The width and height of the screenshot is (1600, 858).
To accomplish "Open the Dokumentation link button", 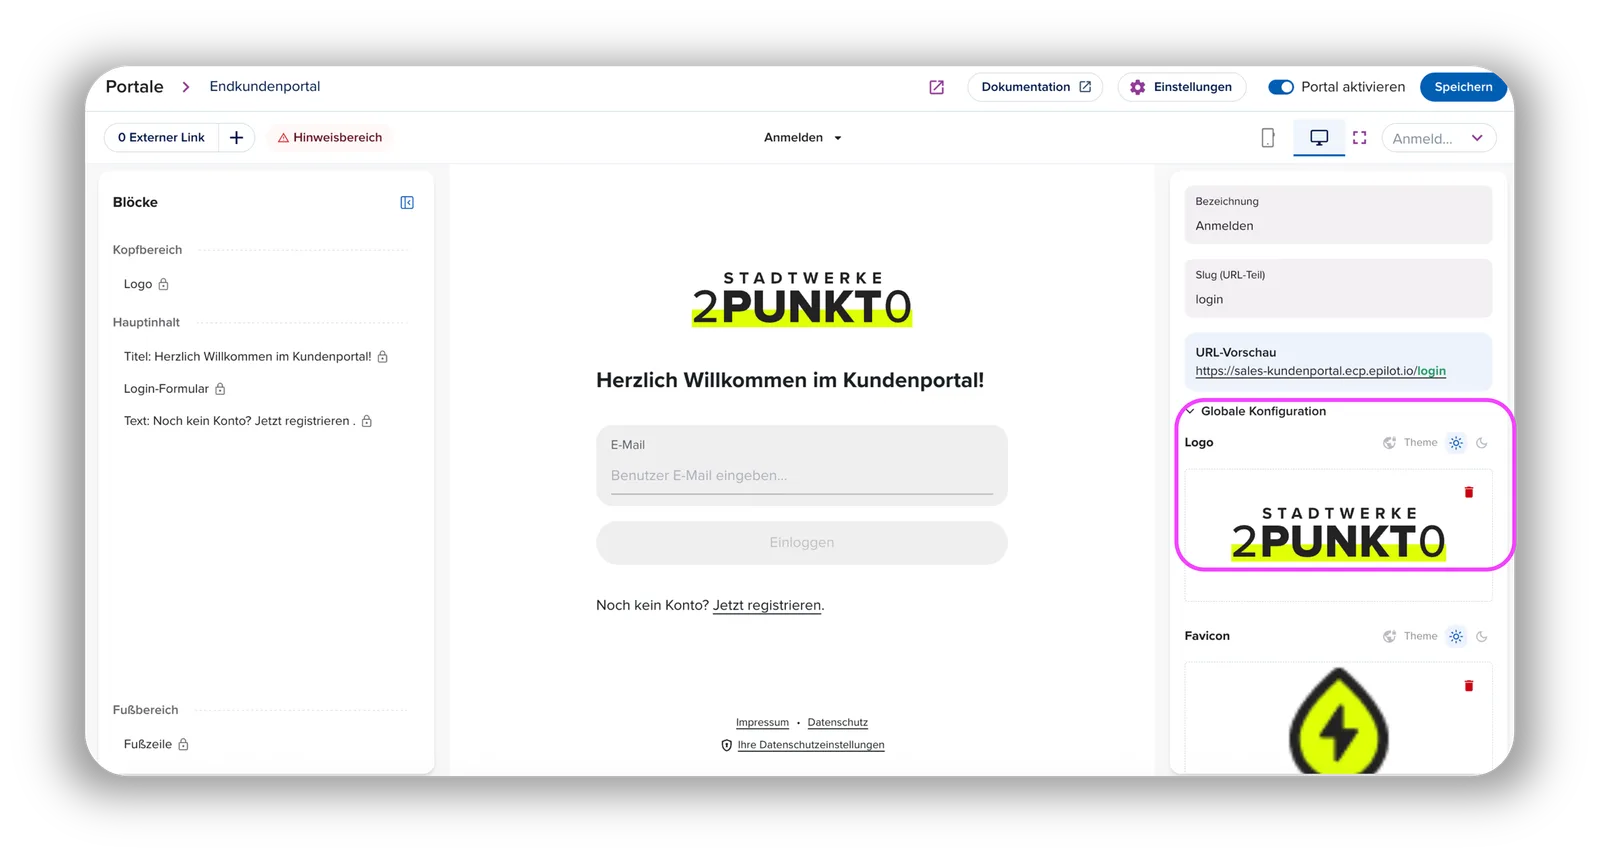I will point(1035,87).
